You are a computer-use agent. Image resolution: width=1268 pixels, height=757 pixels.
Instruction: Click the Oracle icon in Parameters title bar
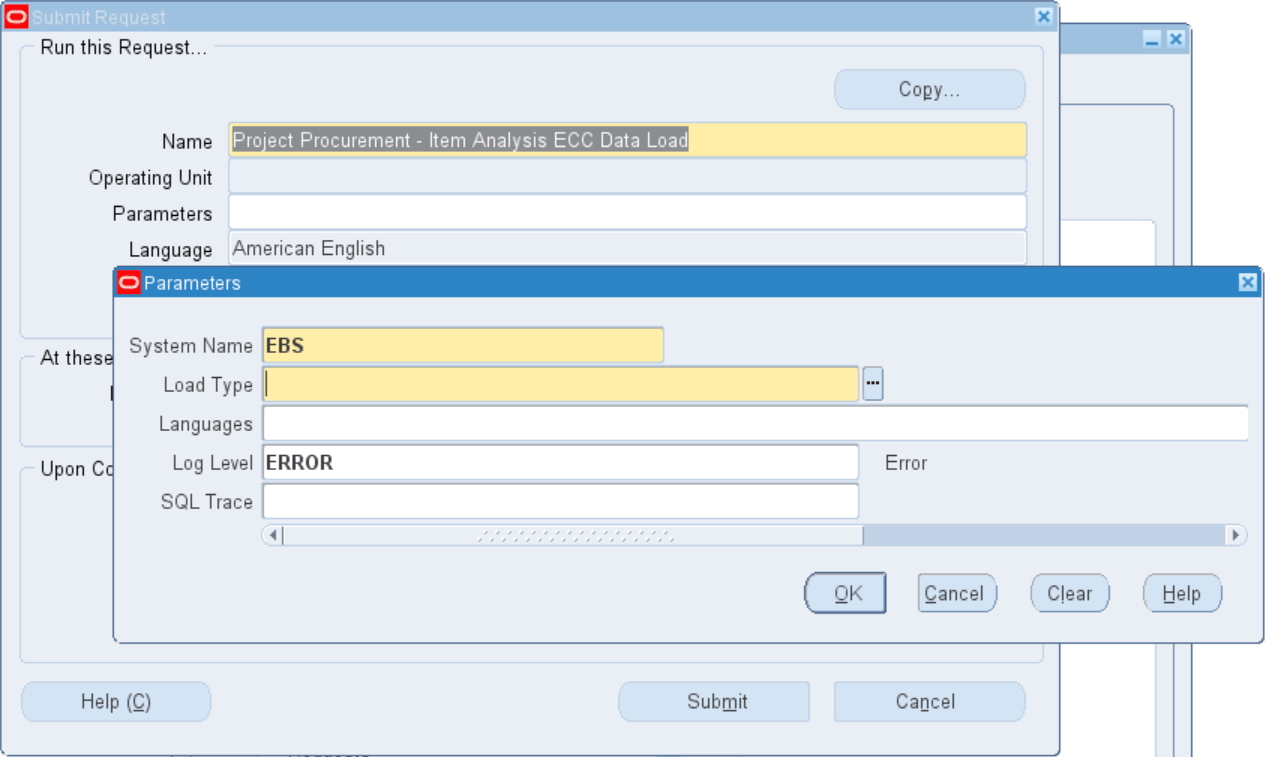(129, 283)
